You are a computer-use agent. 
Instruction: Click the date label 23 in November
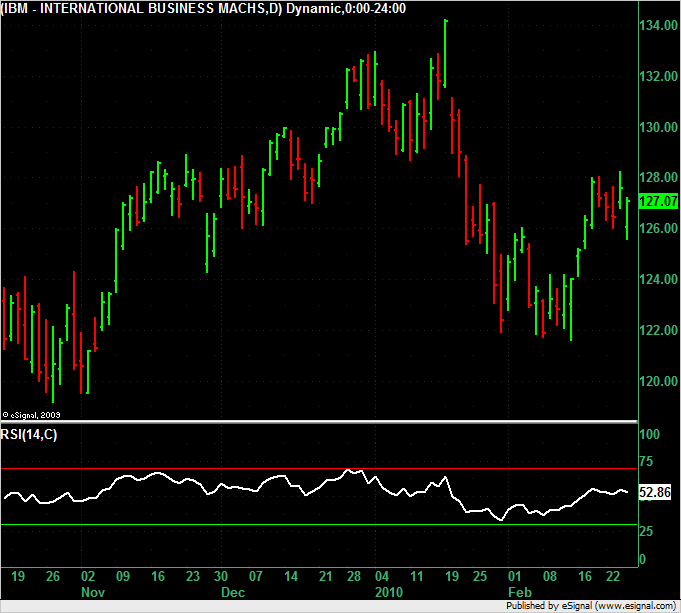pyautogui.click(x=193, y=577)
